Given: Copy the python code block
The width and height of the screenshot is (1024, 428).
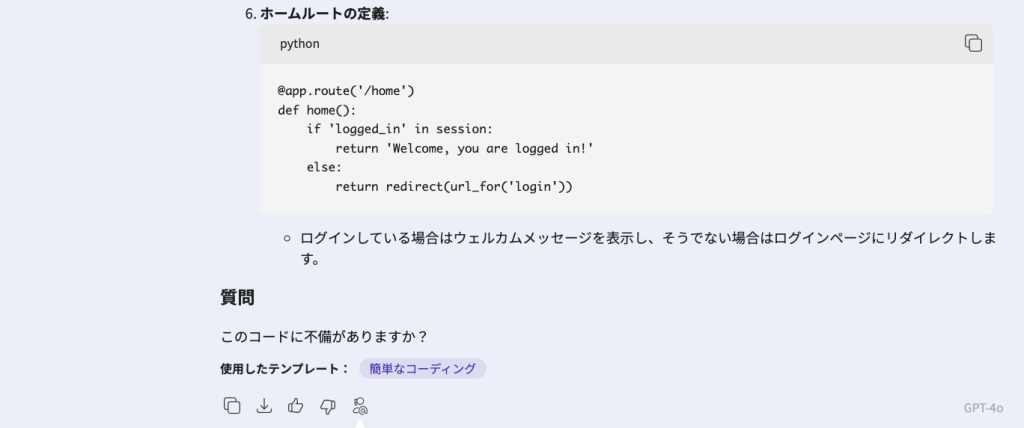Looking at the screenshot, I should point(973,43).
